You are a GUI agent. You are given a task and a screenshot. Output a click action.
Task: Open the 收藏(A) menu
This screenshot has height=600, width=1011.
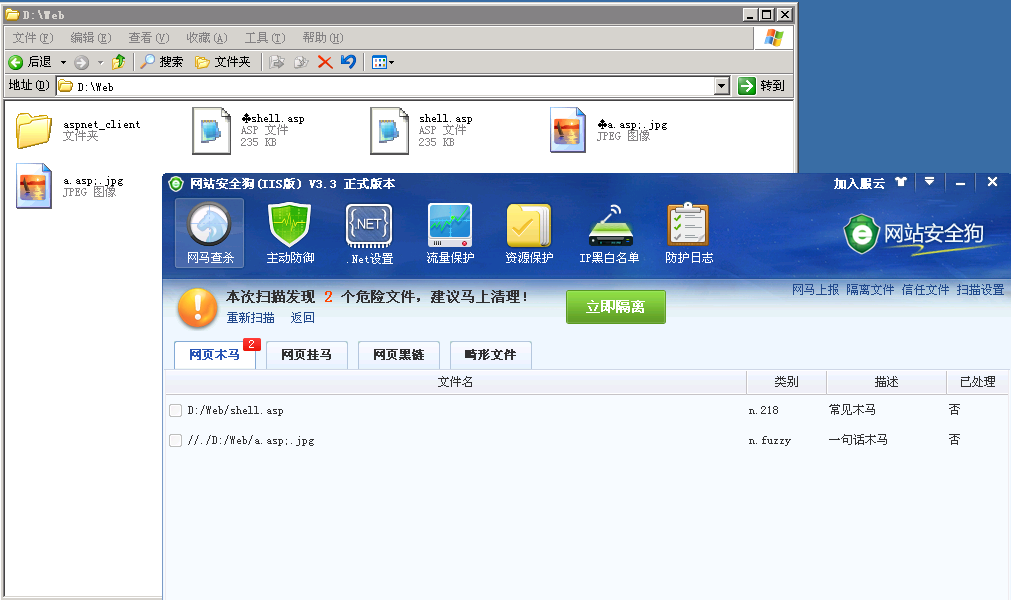tap(207, 38)
